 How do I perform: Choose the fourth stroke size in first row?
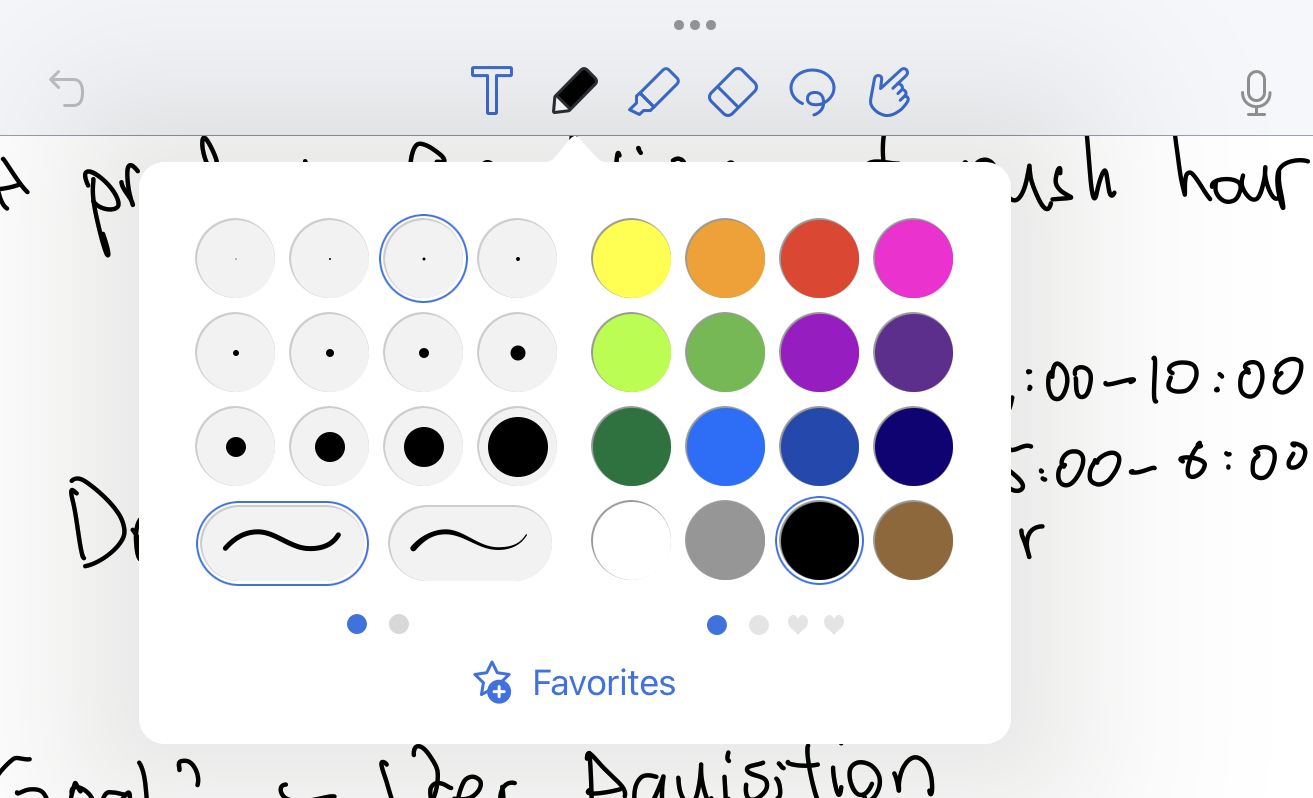click(x=517, y=259)
